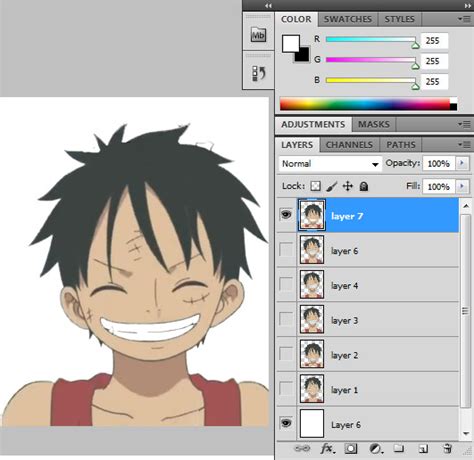Viewport: 474px width, 460px height.
Task: Toggle lock all padlock icon
Action: pyautogui.click(x=364, y=186)
